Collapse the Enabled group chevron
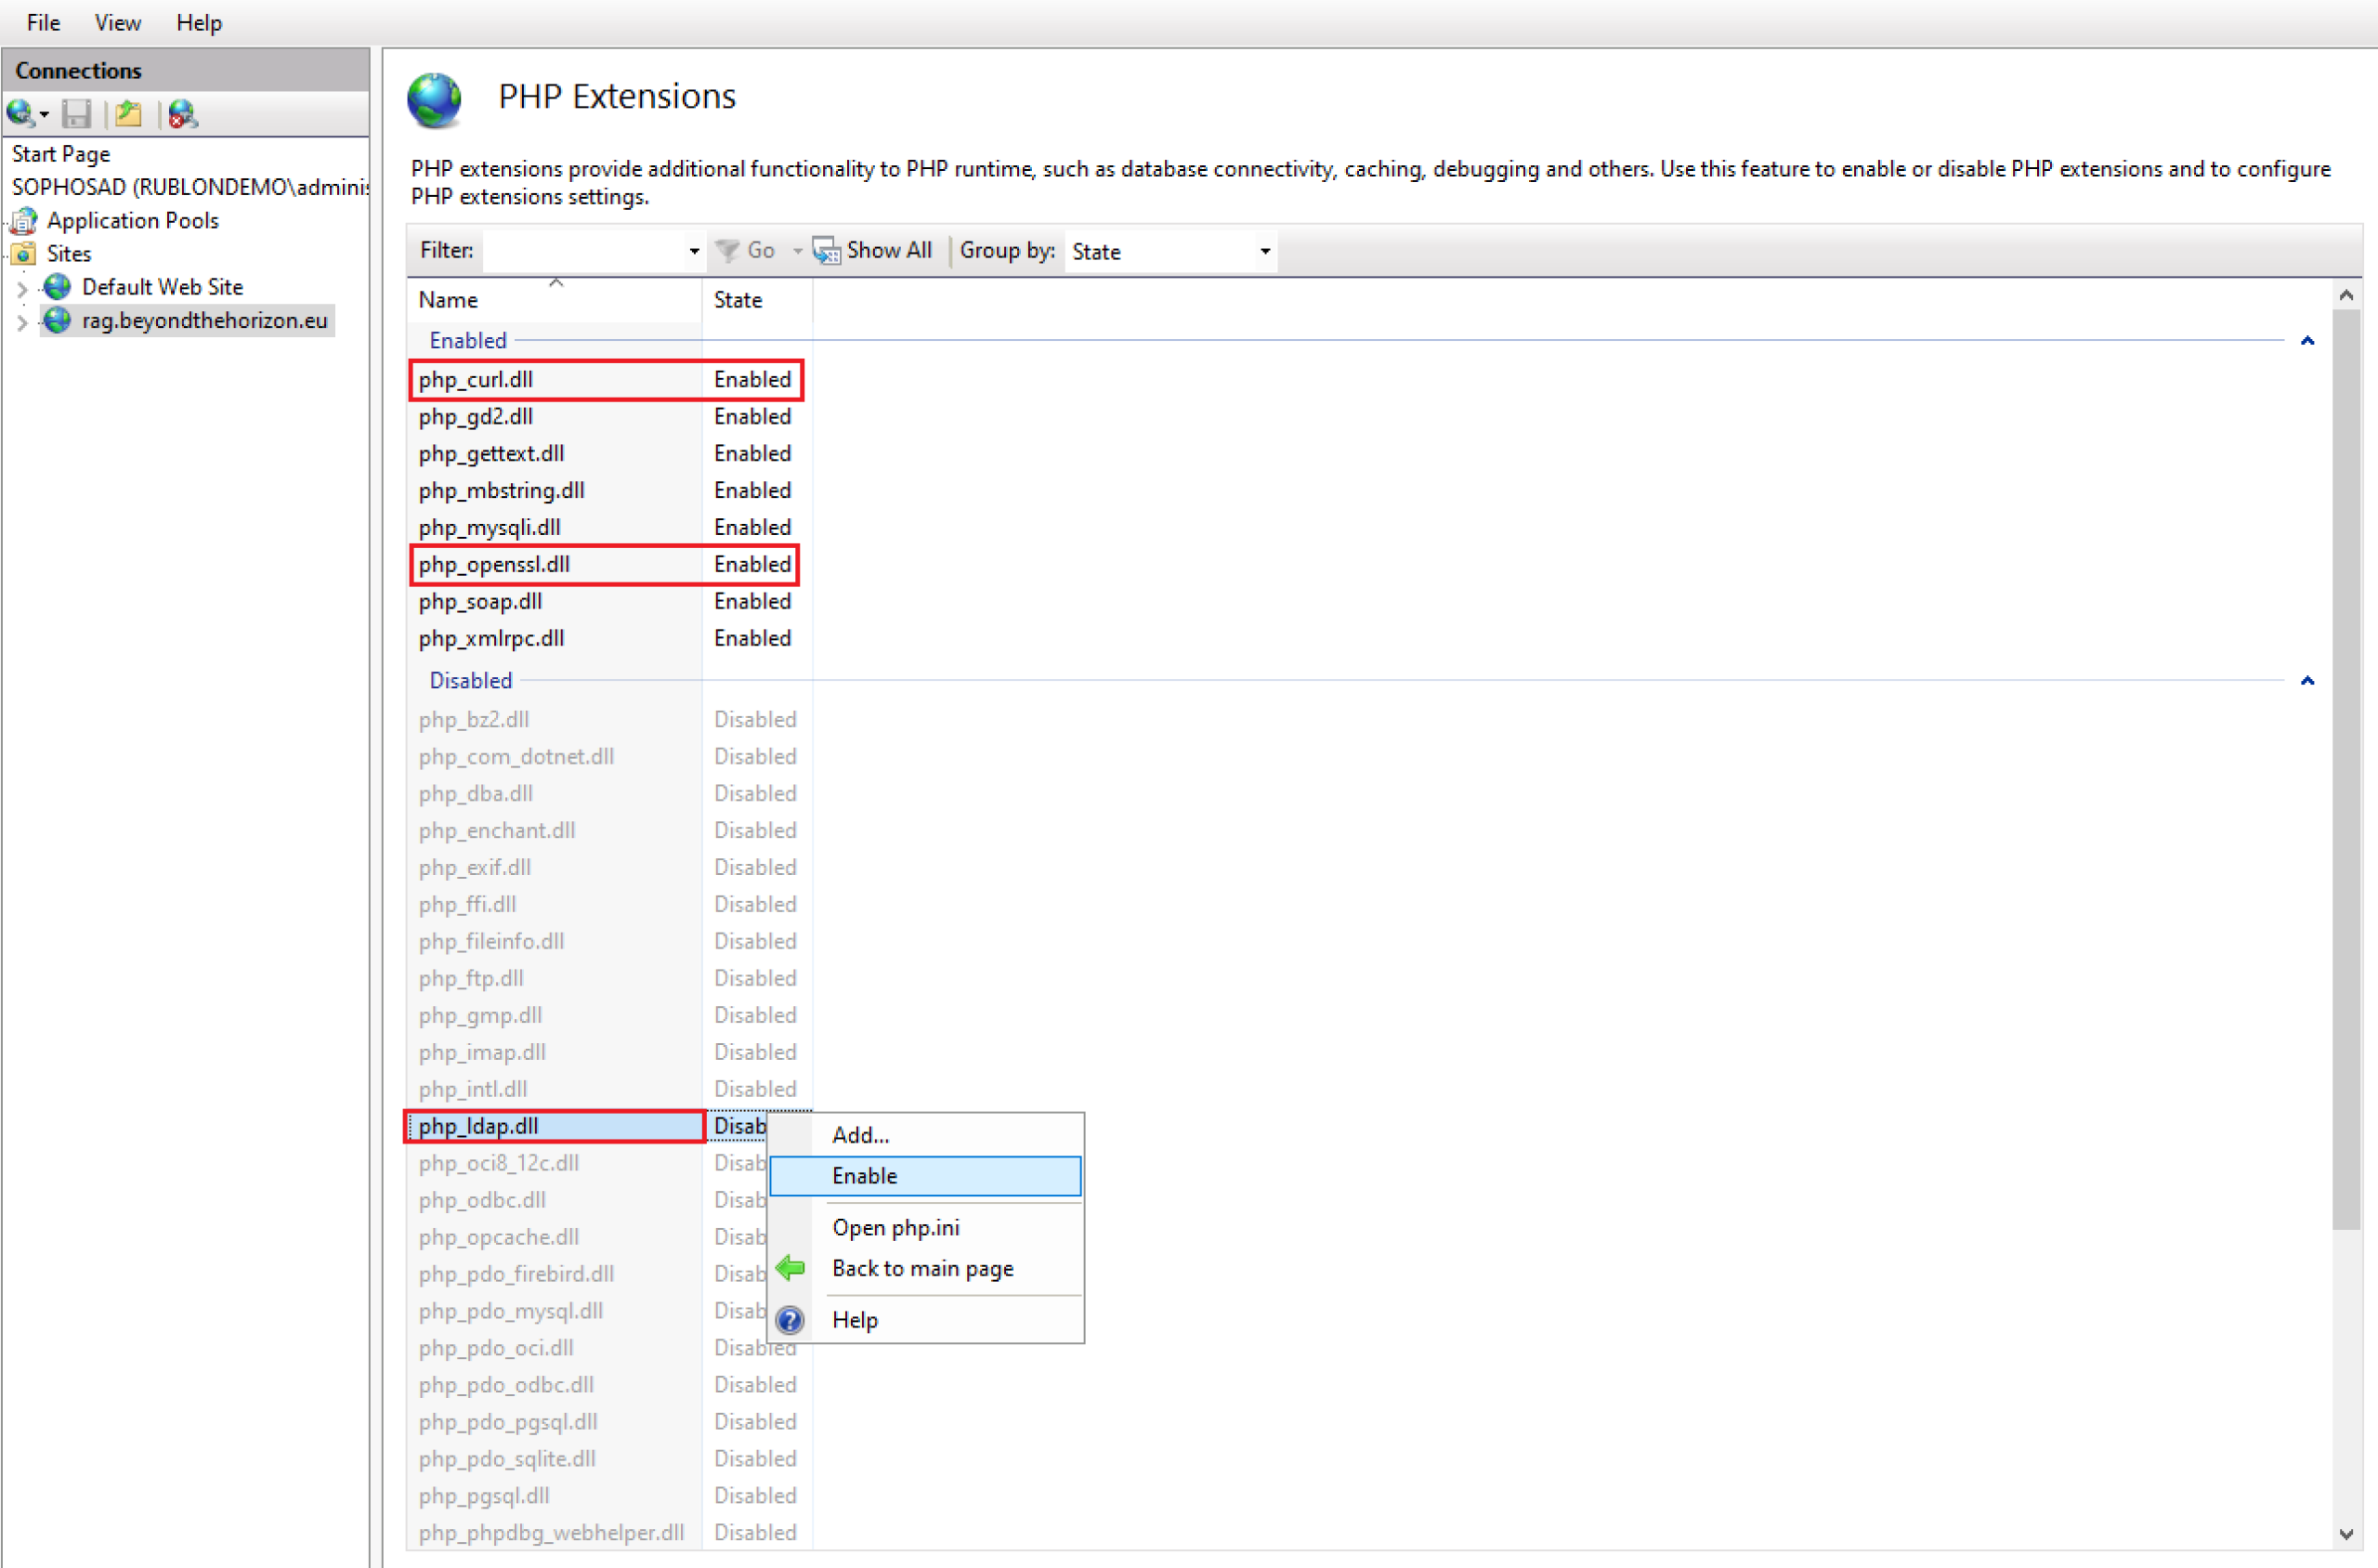The image size is (2378, 1568). click(2307, 341)
